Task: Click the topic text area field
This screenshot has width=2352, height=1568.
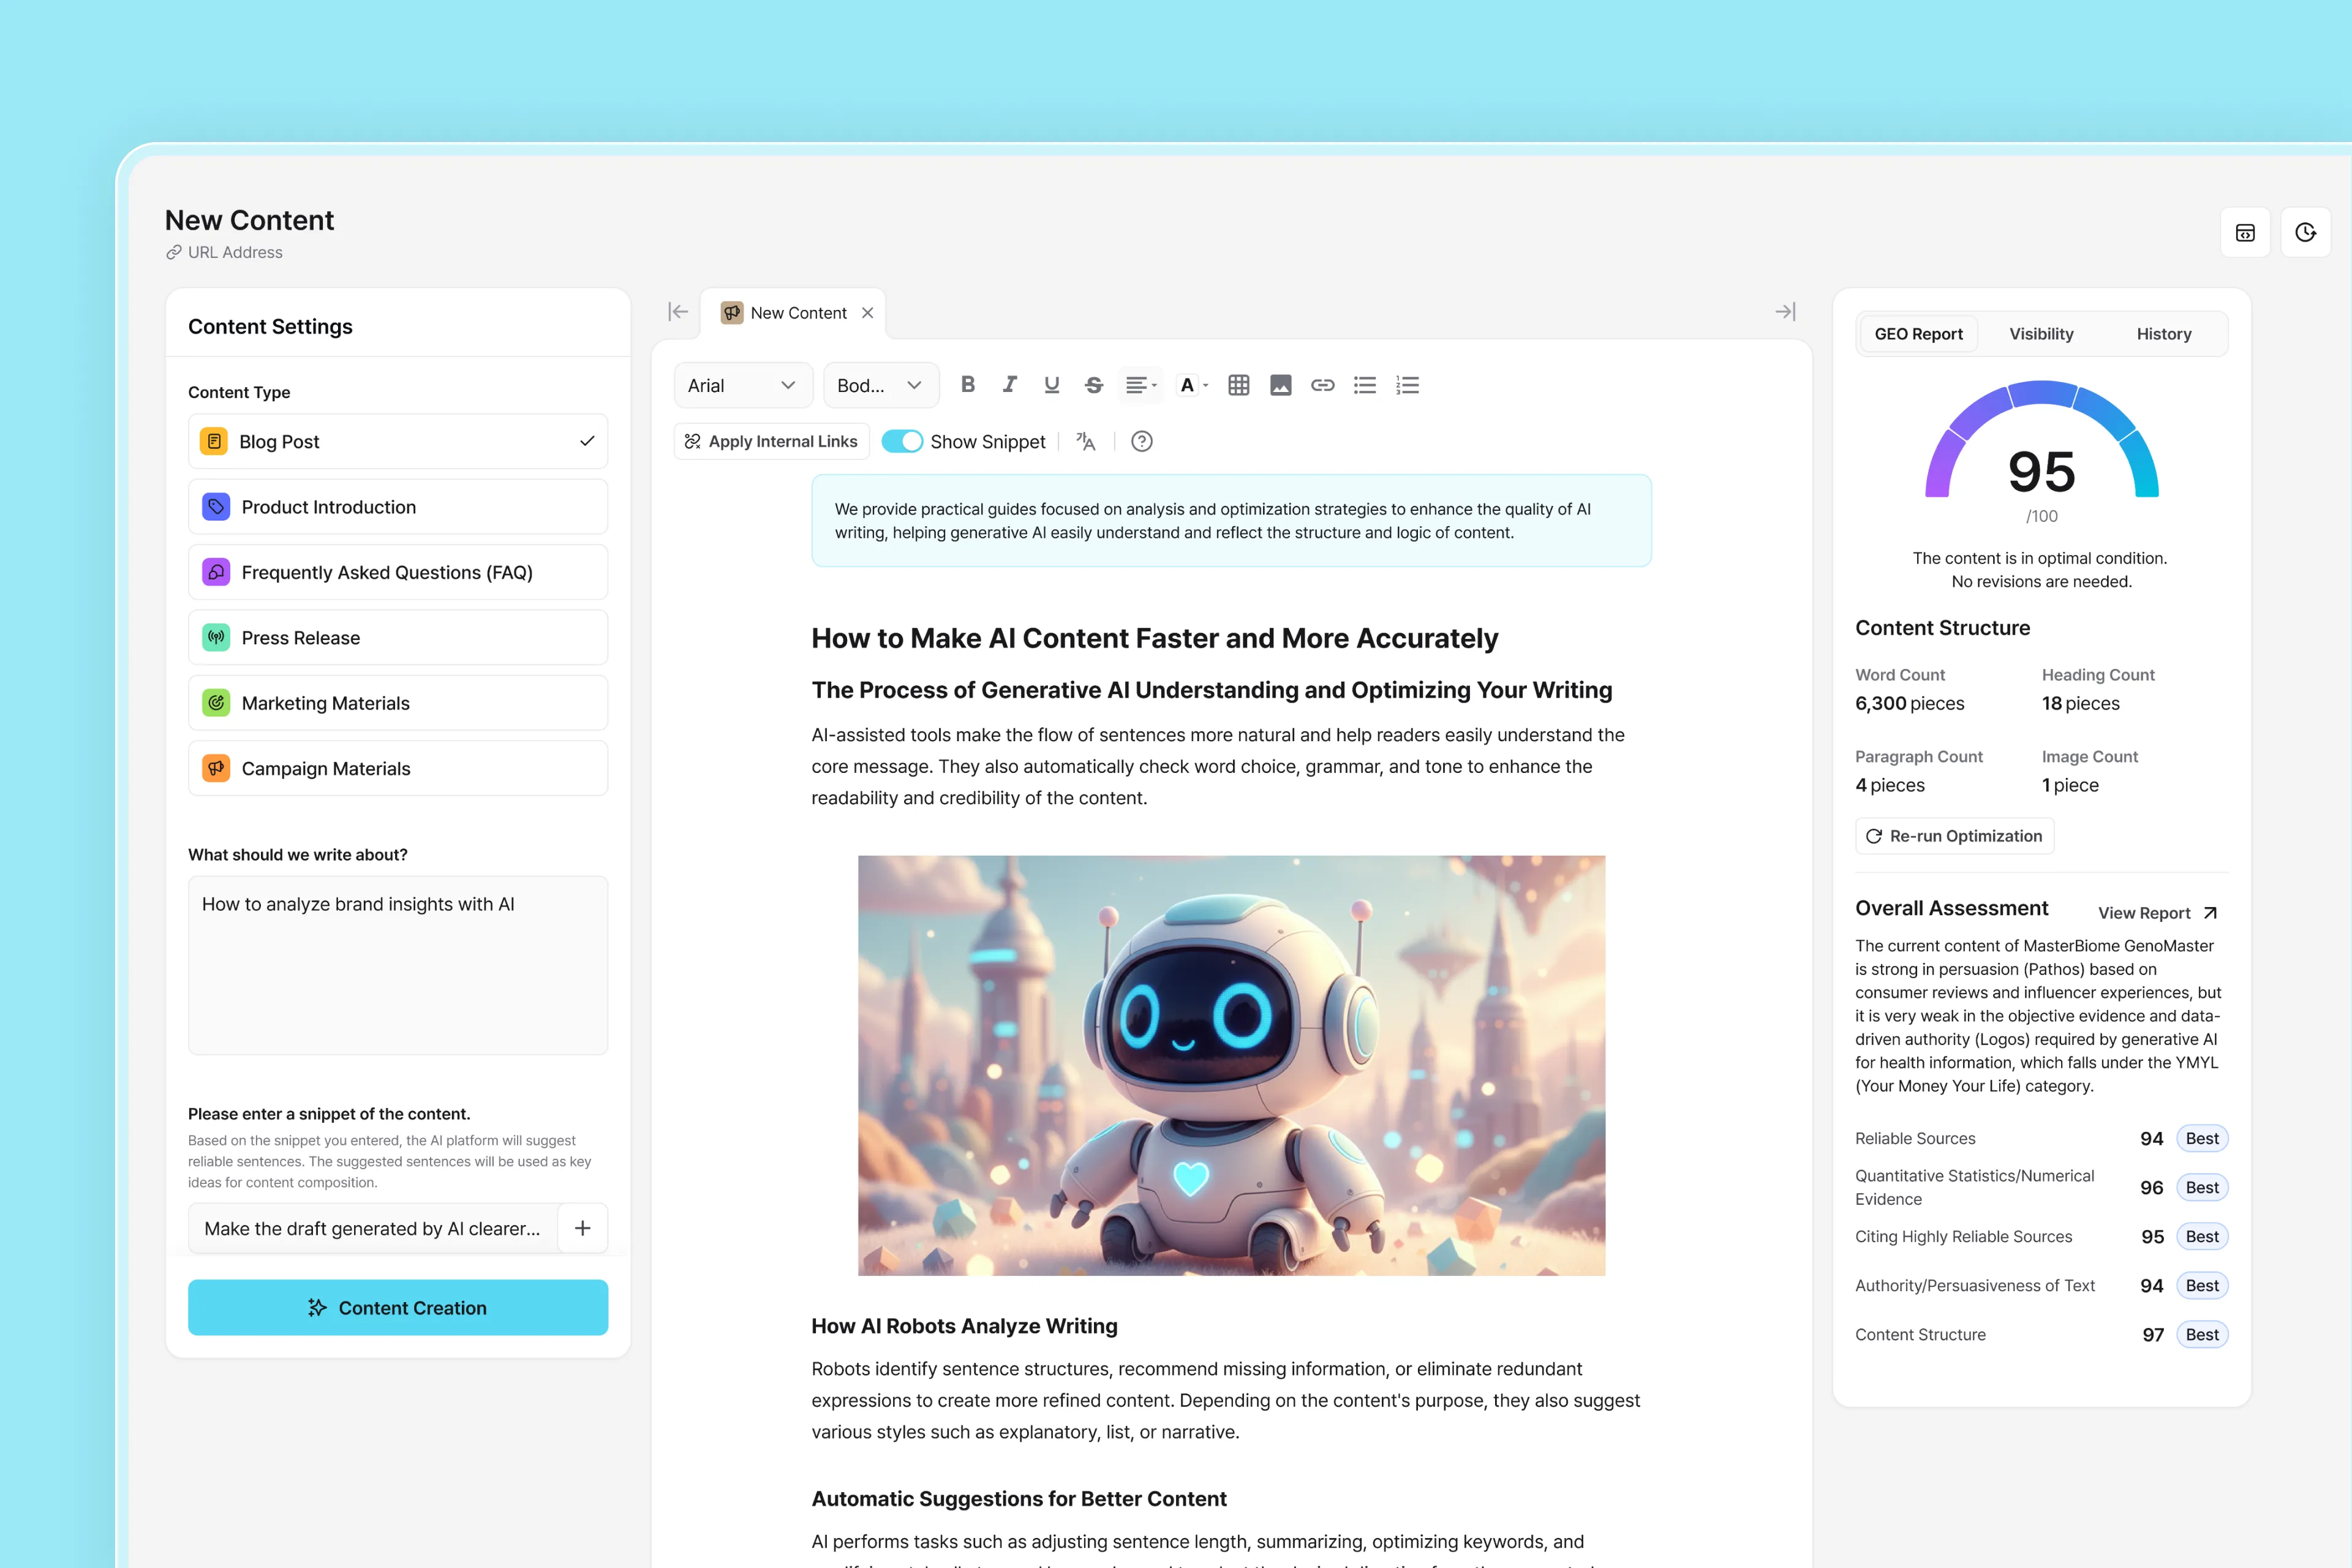Action: pos(397,965)
